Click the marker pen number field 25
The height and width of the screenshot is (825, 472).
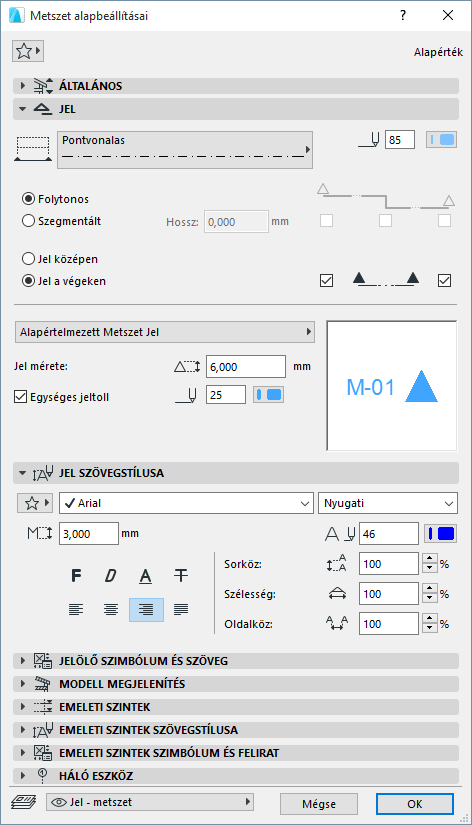pos(226,395)
